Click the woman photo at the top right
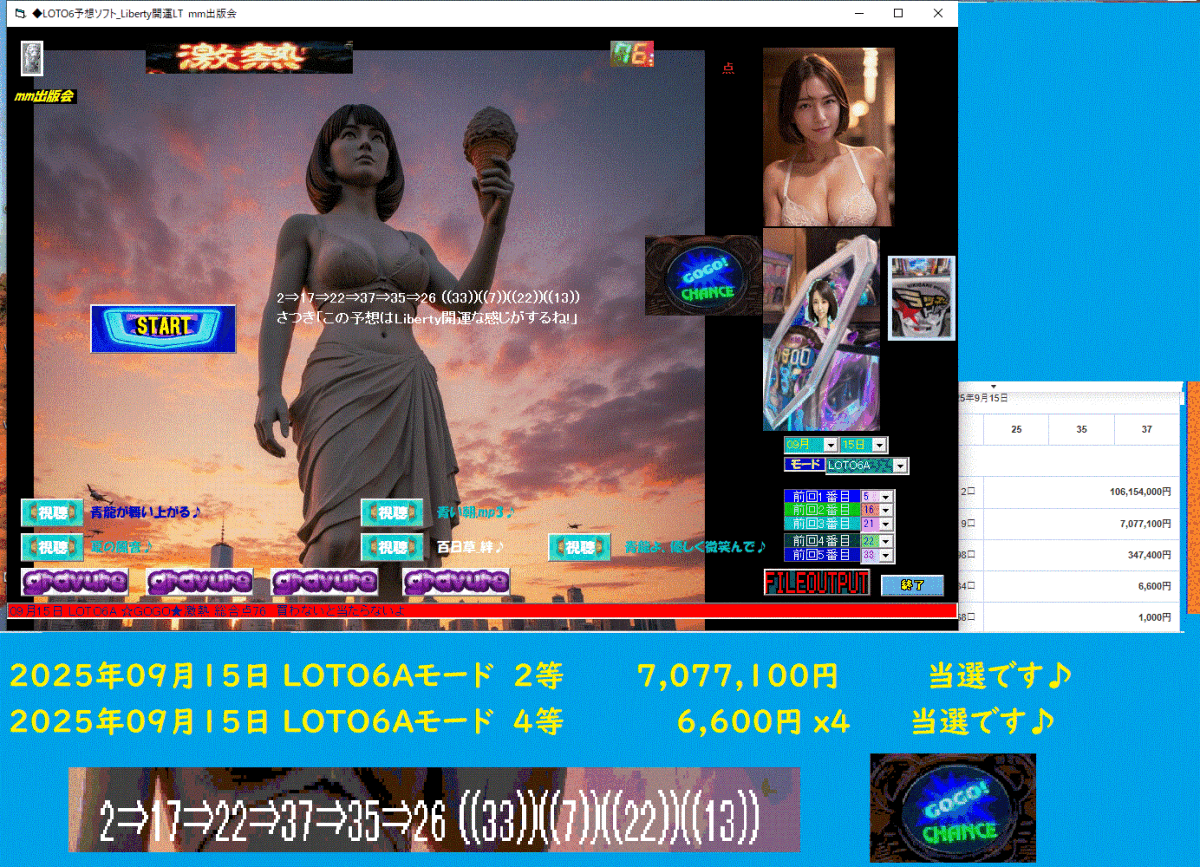This screenshot has width=1200, height=867. click(828, 137)
